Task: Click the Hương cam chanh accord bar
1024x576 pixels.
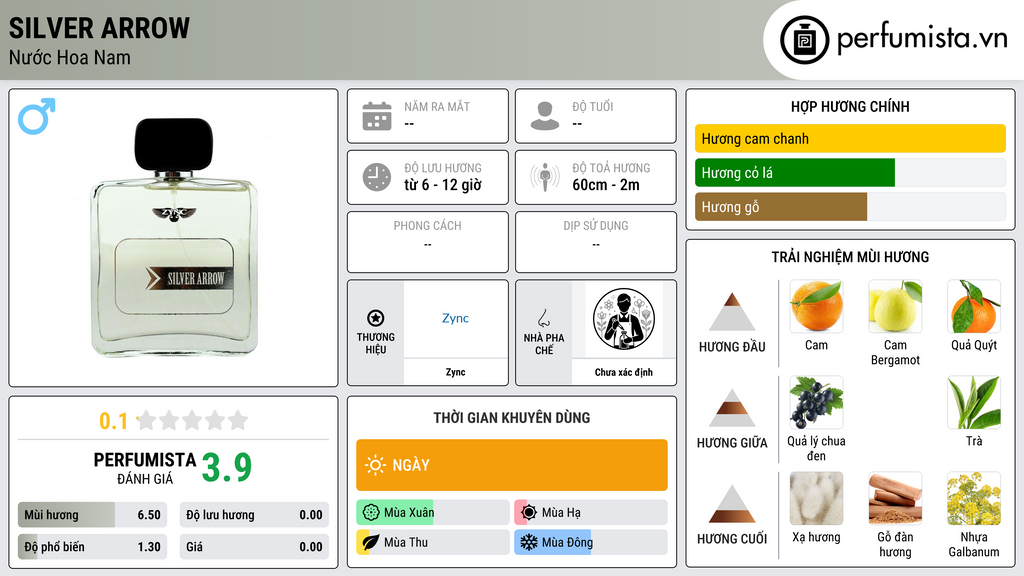Action: (850, 138)
